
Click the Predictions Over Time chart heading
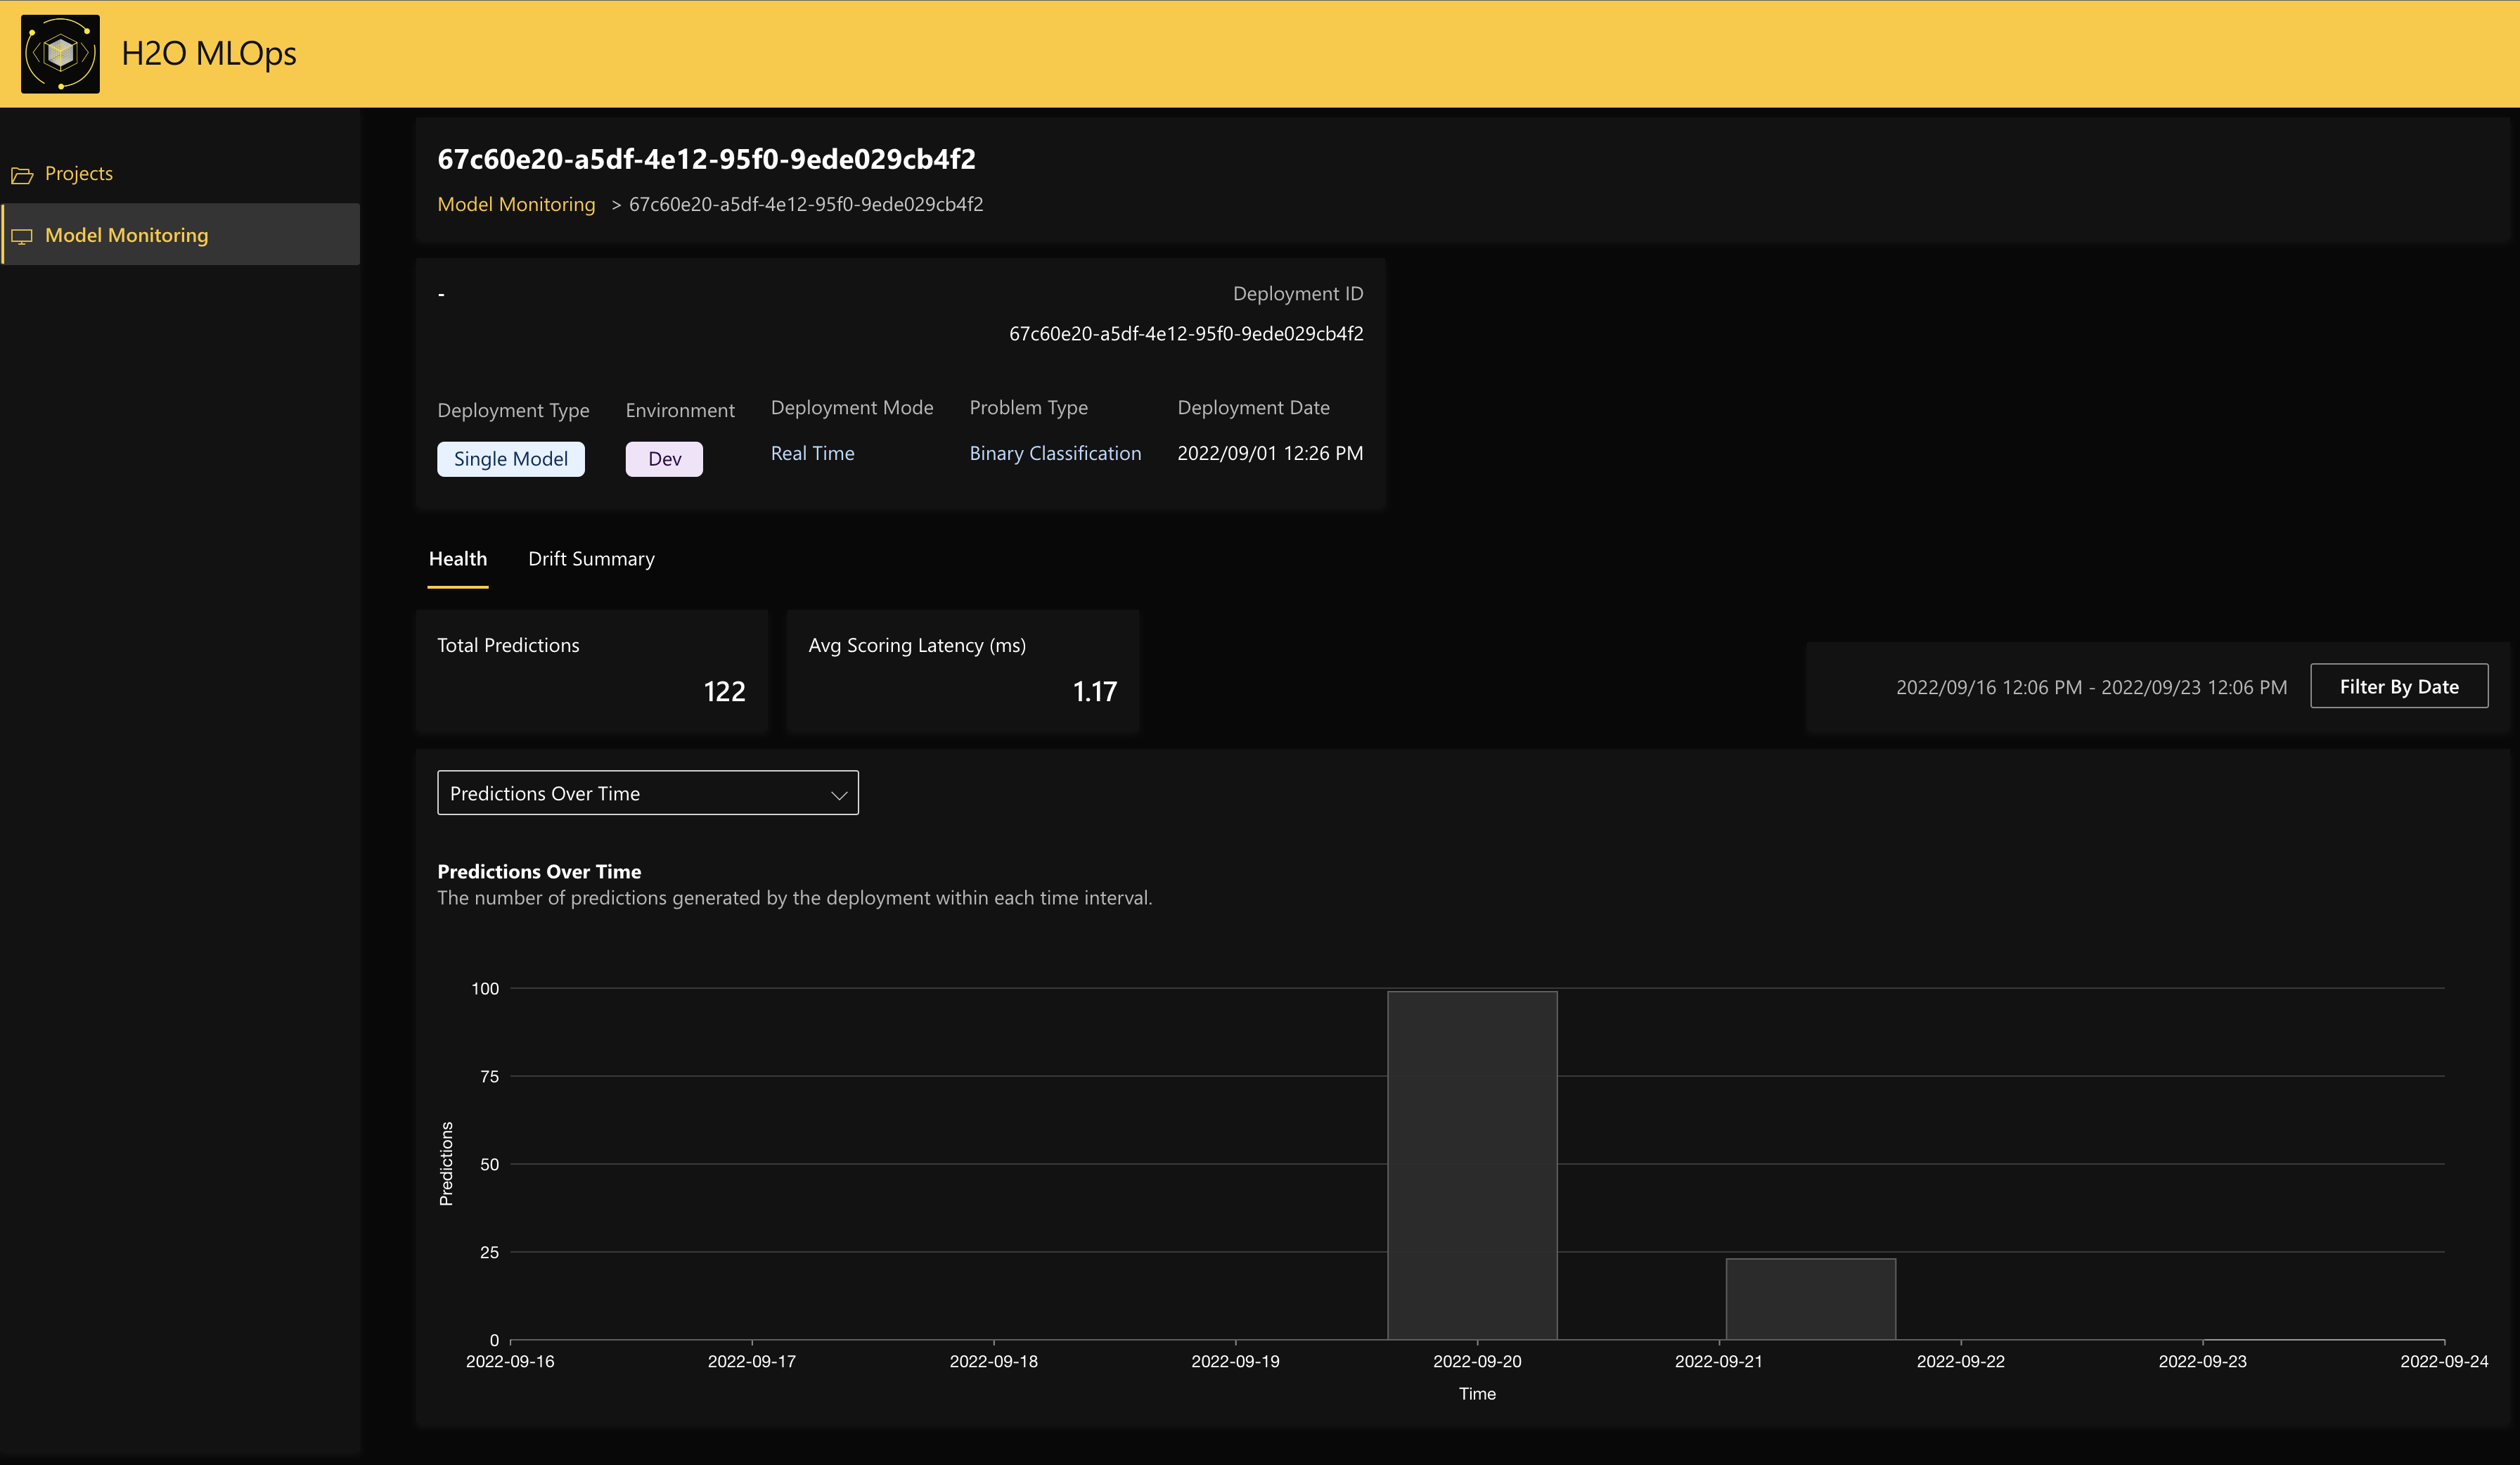[539, 872]
